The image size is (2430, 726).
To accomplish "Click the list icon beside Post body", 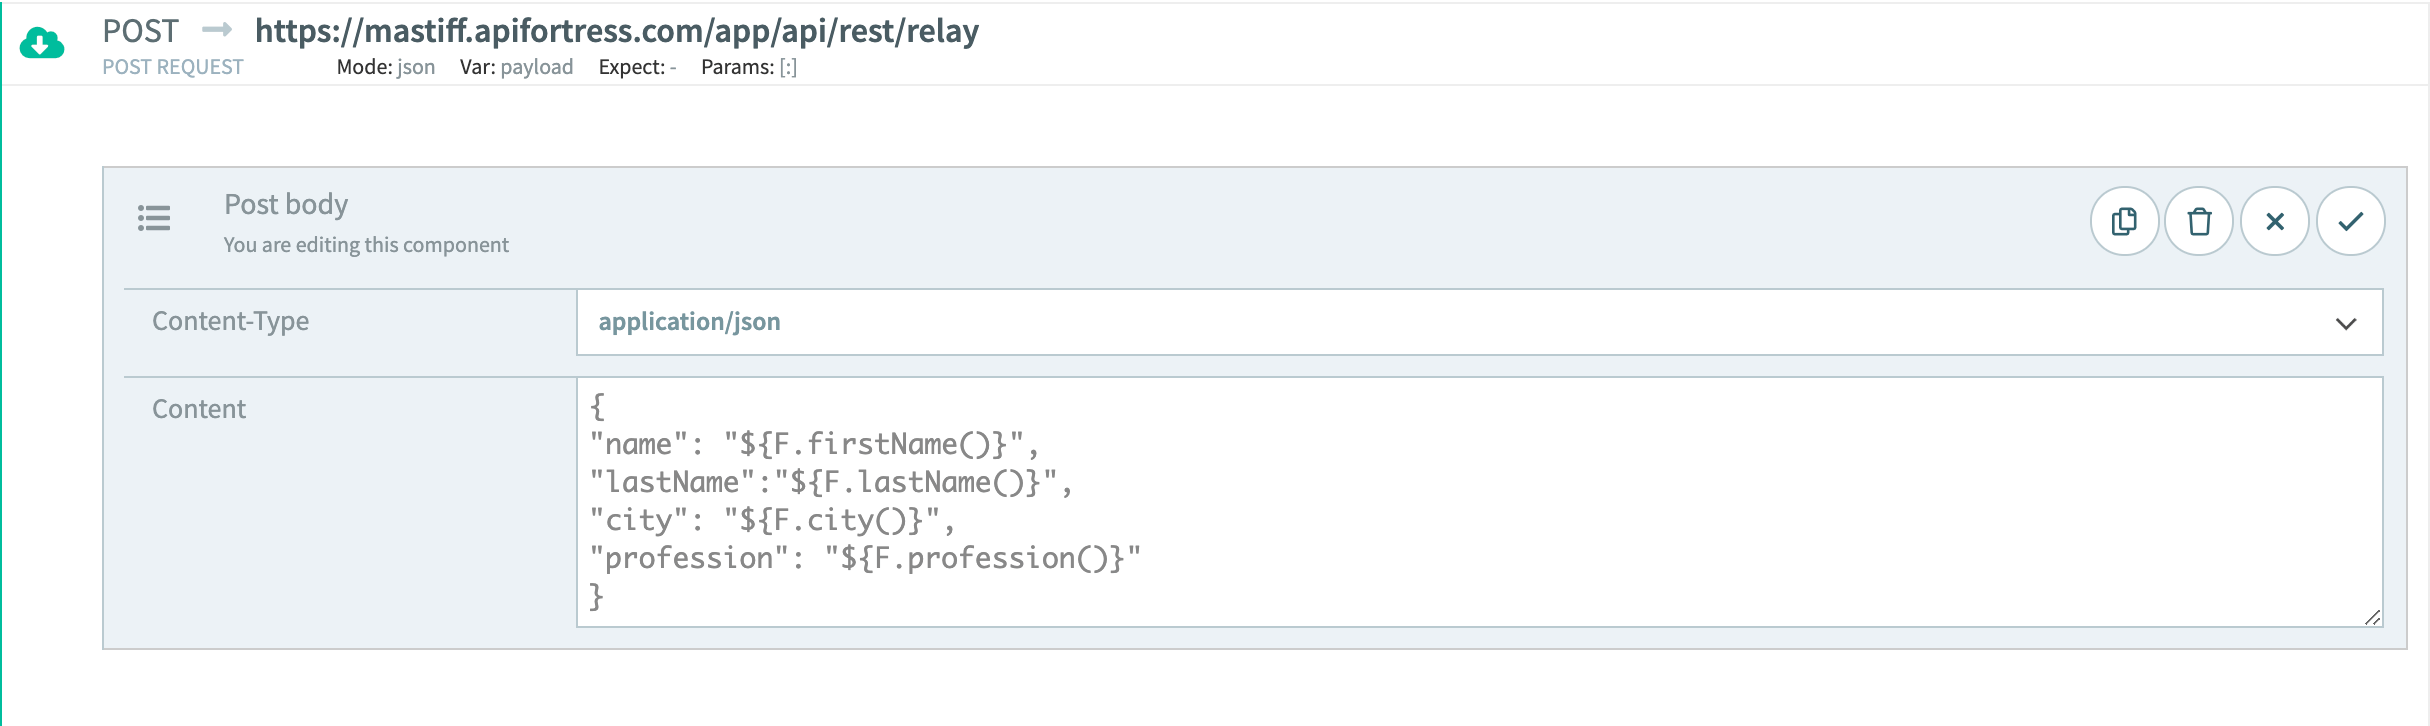I will click(155, 218).
